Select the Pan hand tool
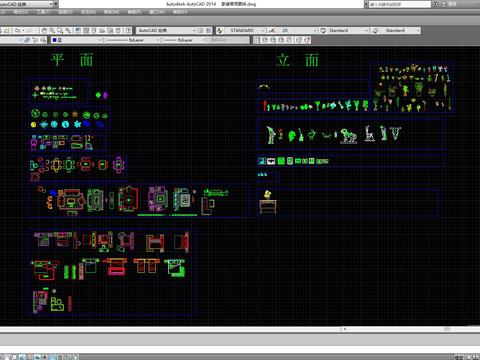Screen dimensions: 480x360 (x=44, y=30)
